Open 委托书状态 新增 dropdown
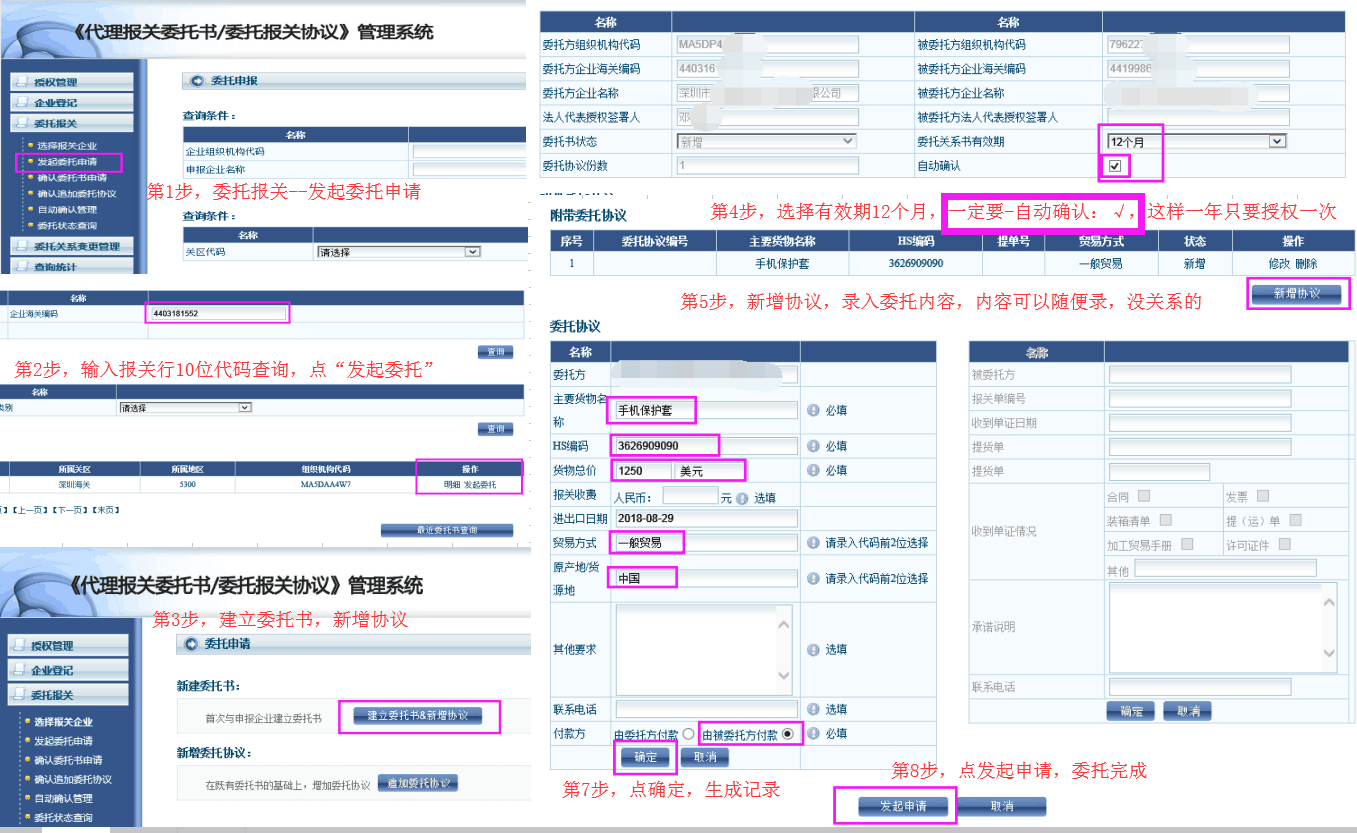The height and width of the screenshot is (833, 1357). click(766, 141)
